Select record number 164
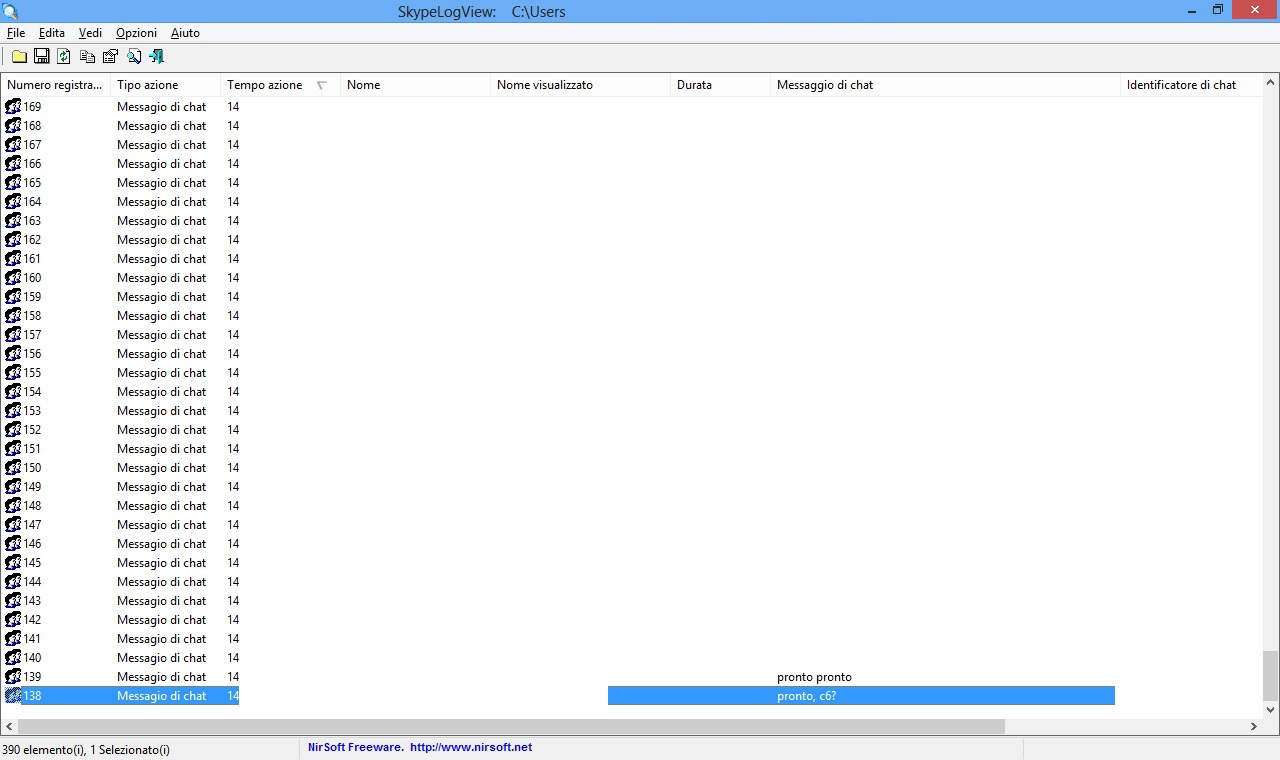This screenshot has width=1280, height=760. [32, 201]
